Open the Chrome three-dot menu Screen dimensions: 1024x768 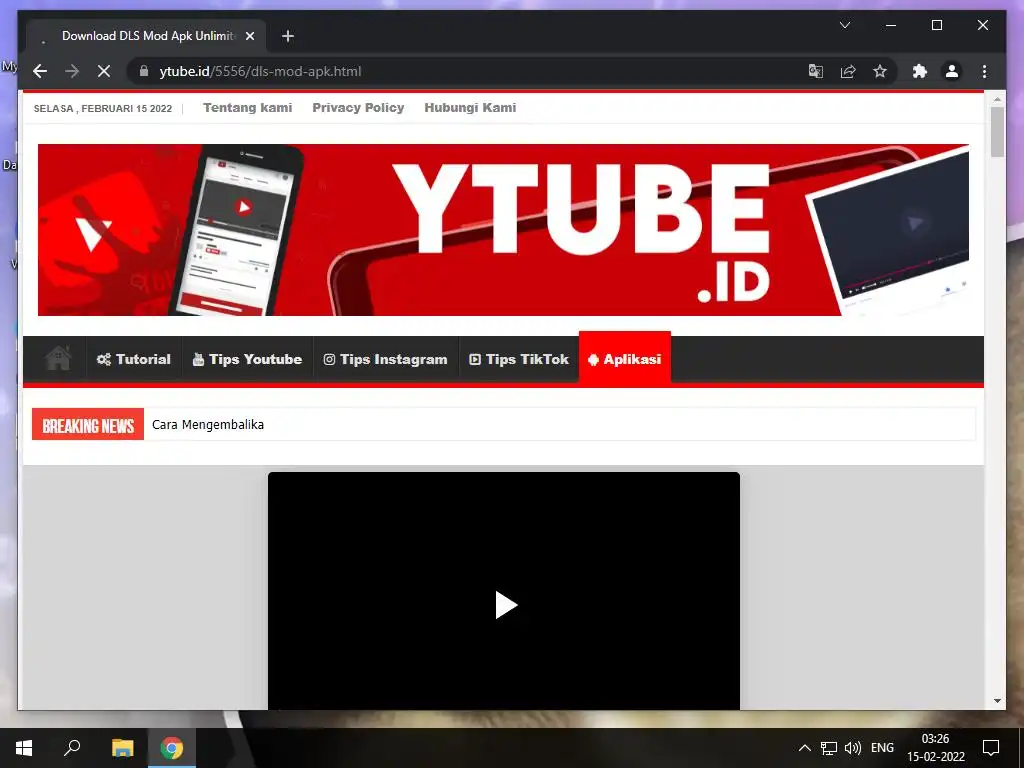pyautogui.click(x=984, y=71)
